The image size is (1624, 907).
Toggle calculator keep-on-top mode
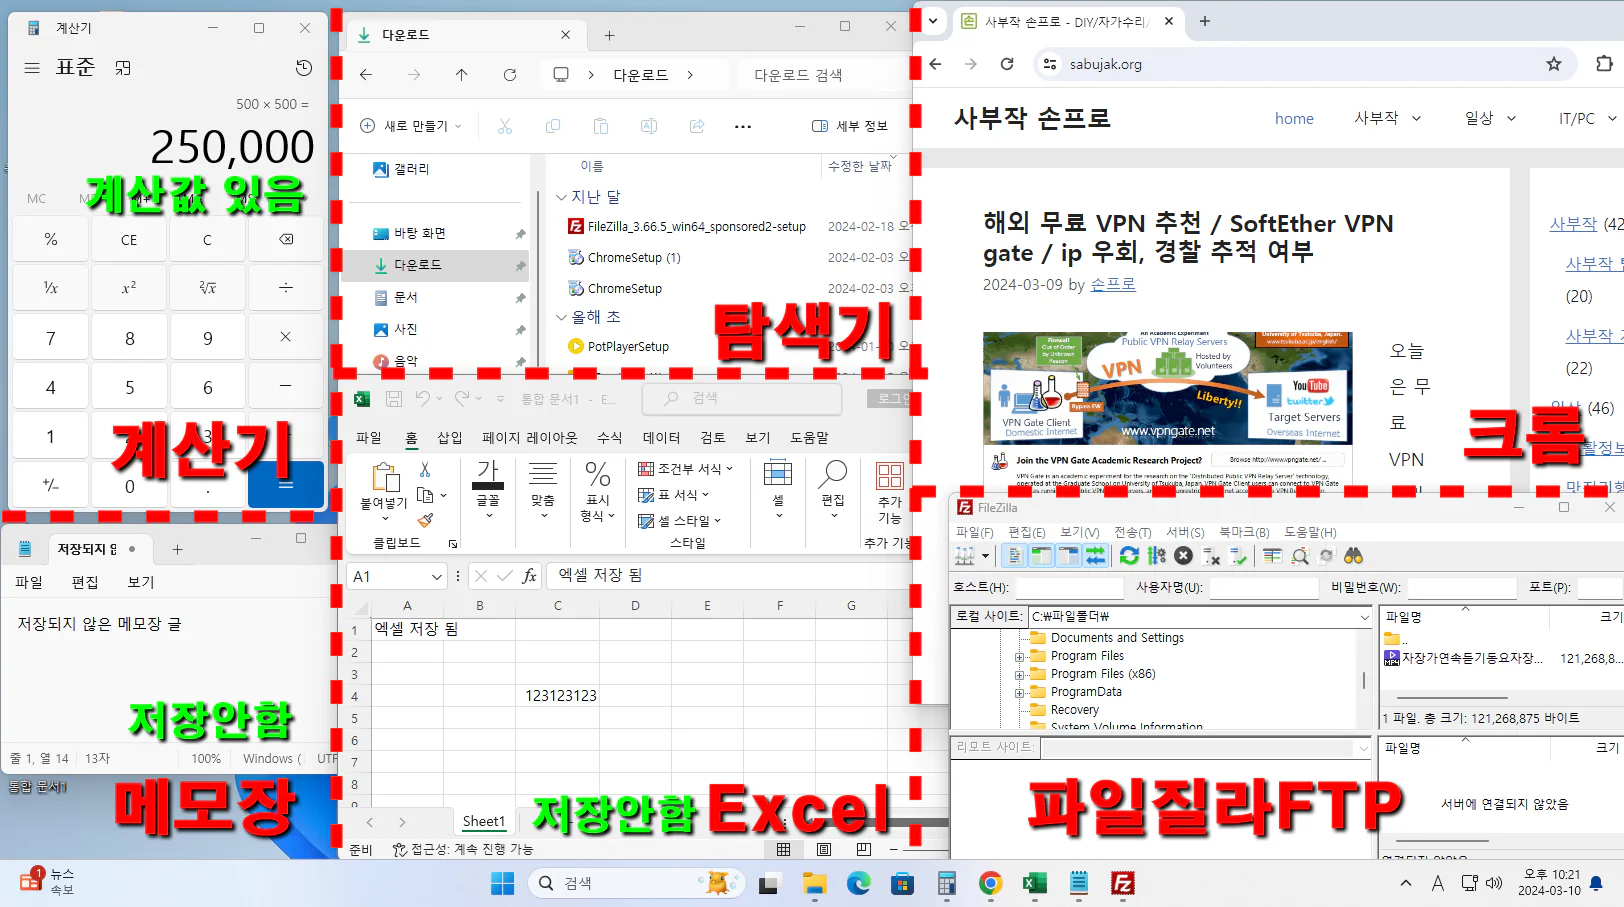click(123, 68)
